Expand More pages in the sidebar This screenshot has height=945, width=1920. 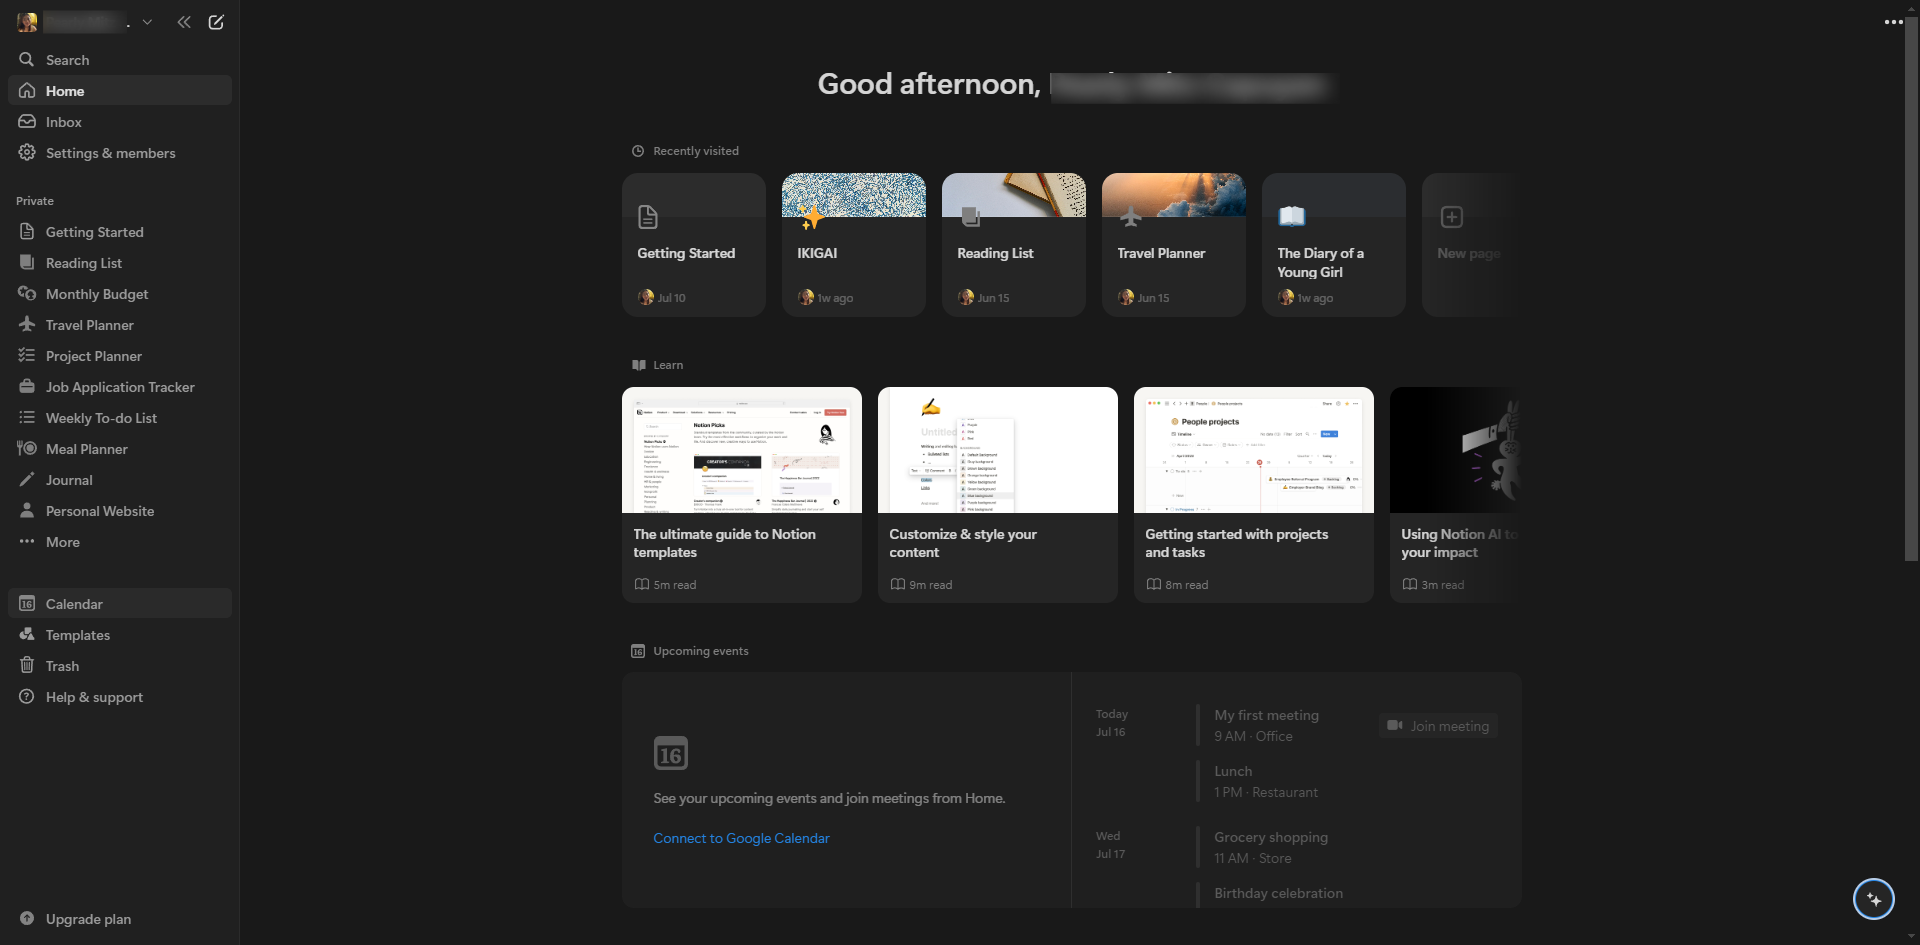120,542
